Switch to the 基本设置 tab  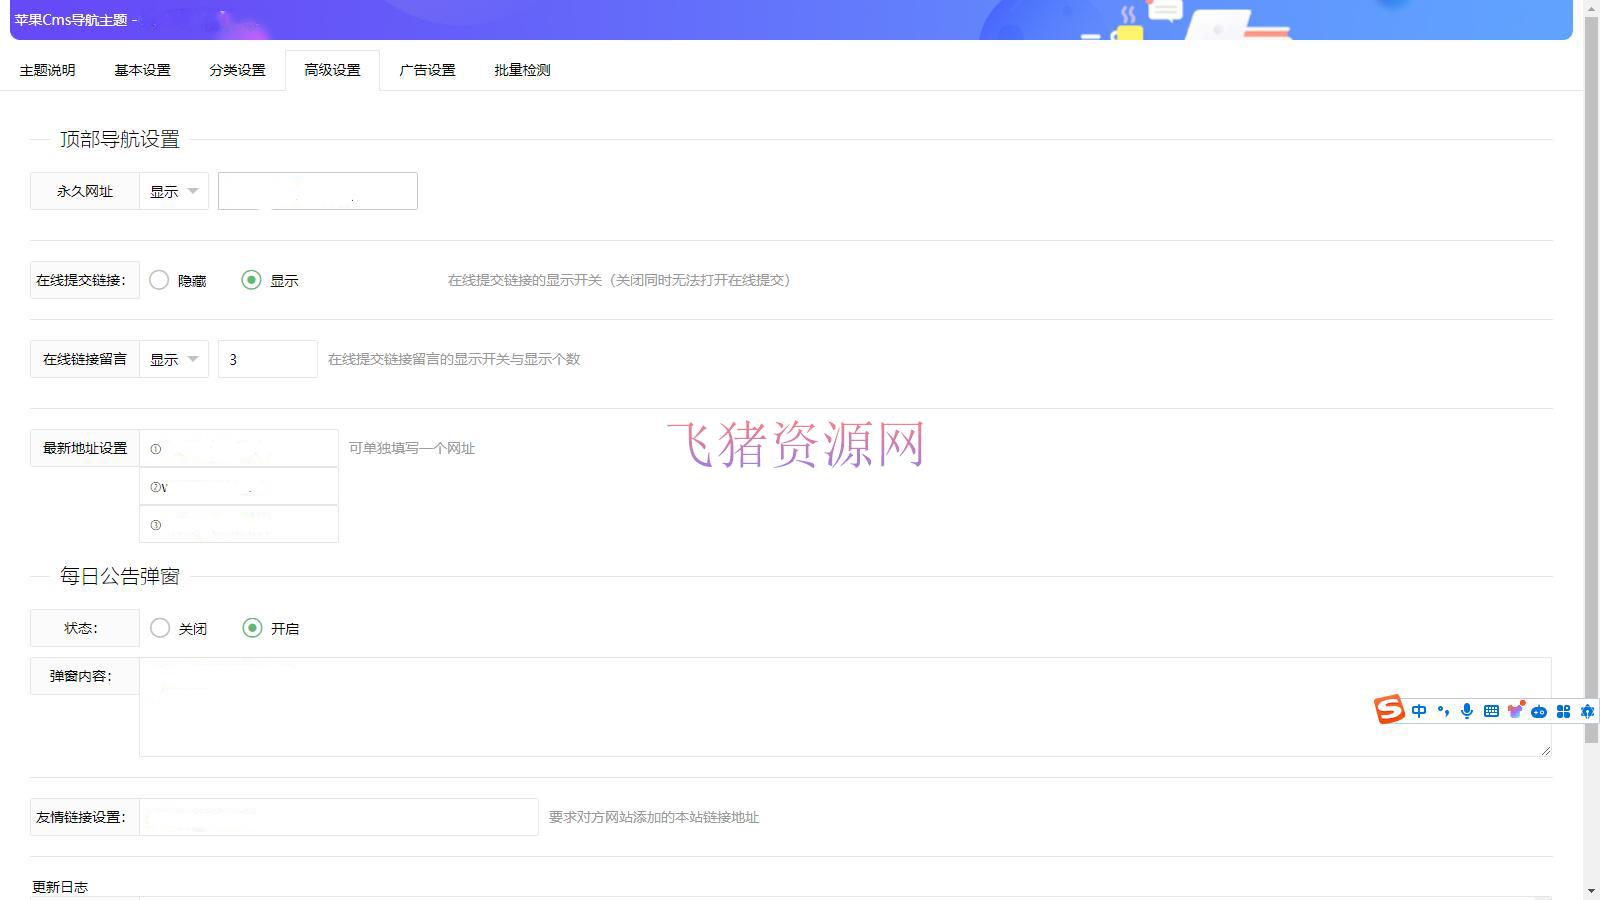click(x=142, y=70)
